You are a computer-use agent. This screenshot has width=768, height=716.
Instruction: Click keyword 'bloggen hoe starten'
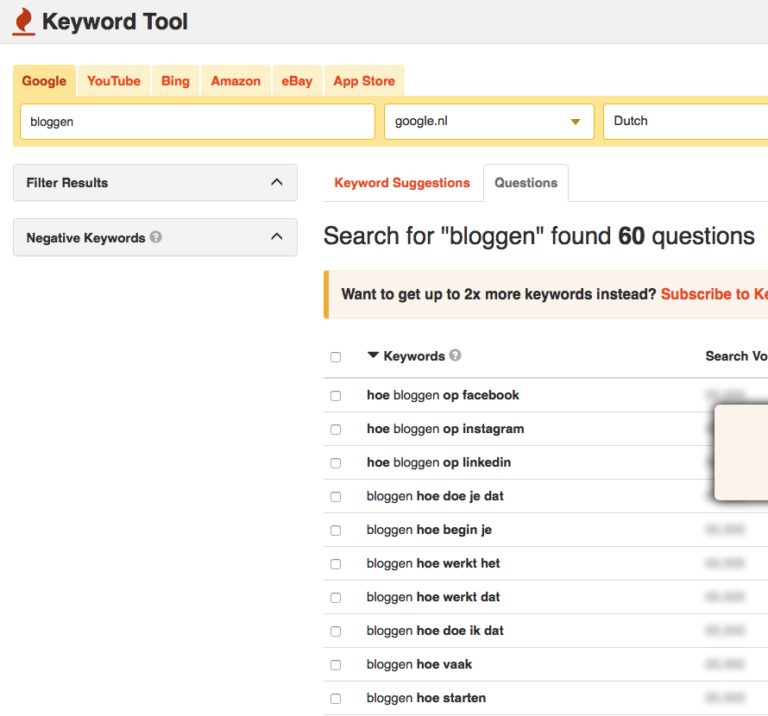[426, 698]
